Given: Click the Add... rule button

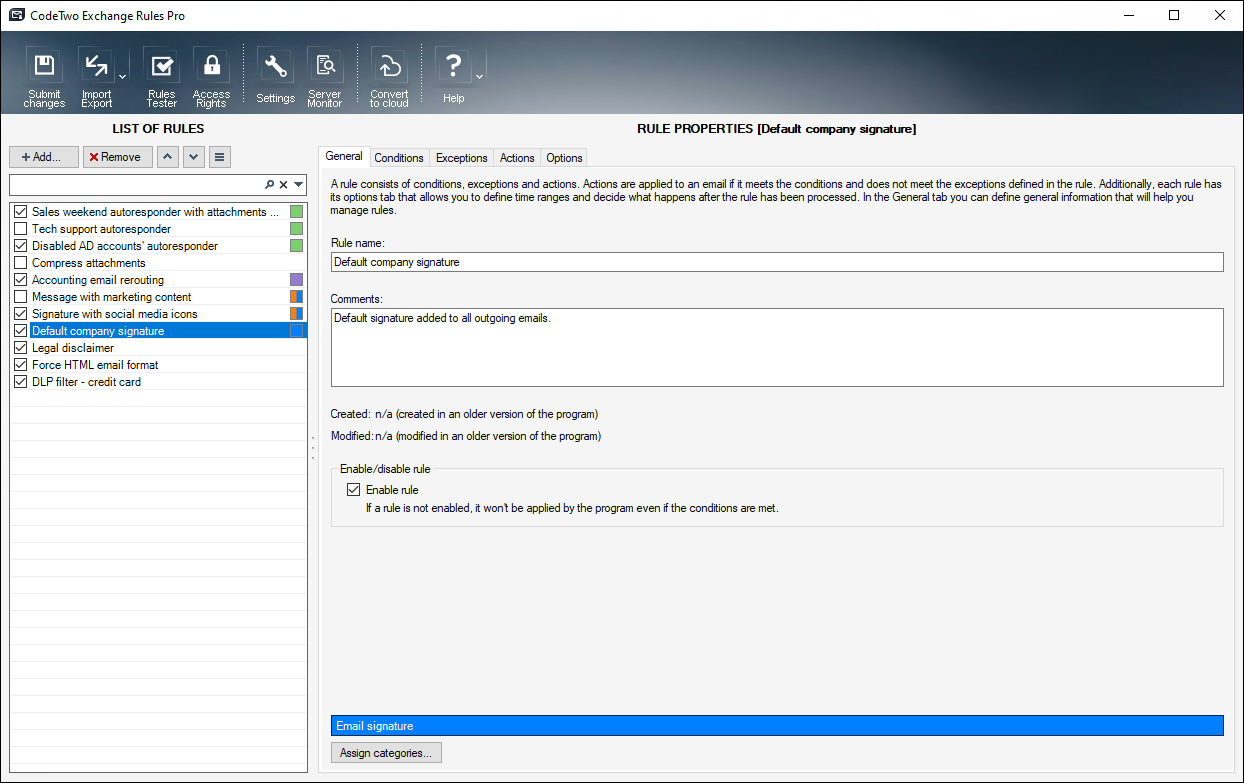Looking at the screenshot, I should tap(44, 157).
